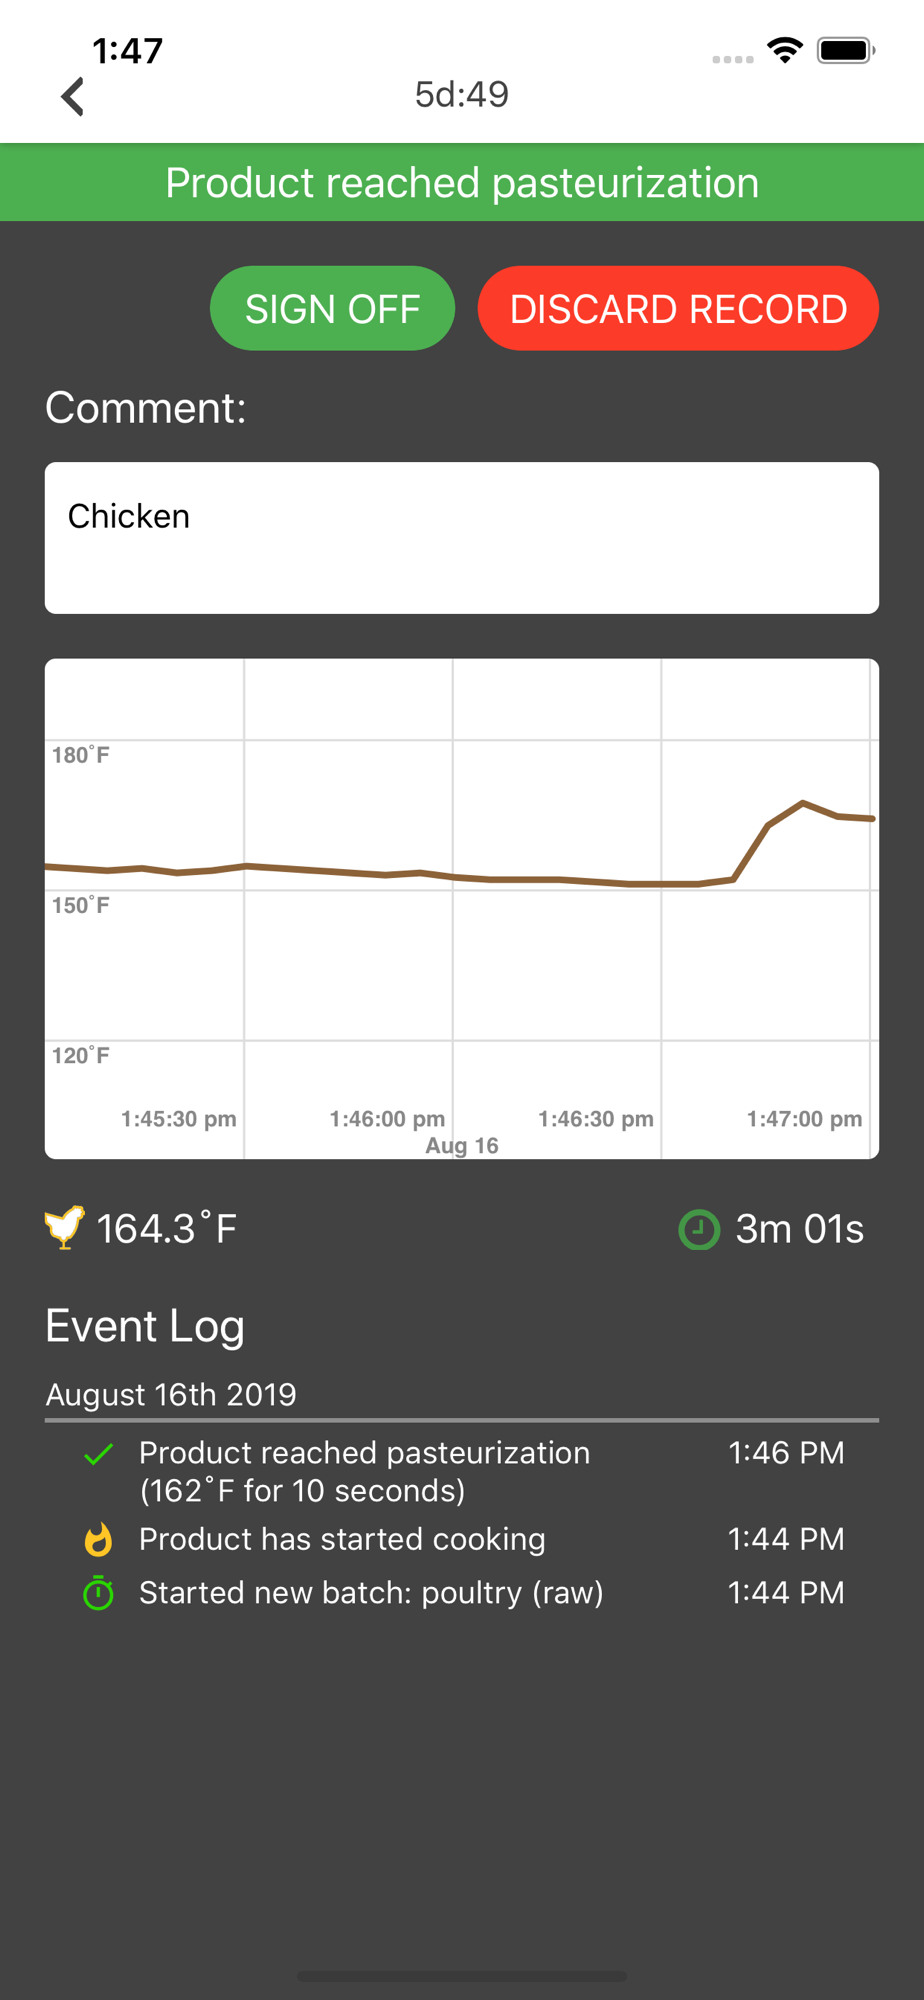924x2000 pixels.
Task: Tap the green clock timer icon
Action: point(699,1229)
